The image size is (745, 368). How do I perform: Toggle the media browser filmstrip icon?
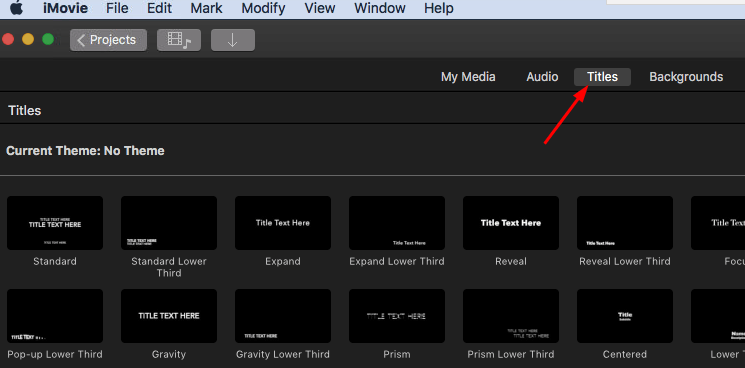point(179,40)
